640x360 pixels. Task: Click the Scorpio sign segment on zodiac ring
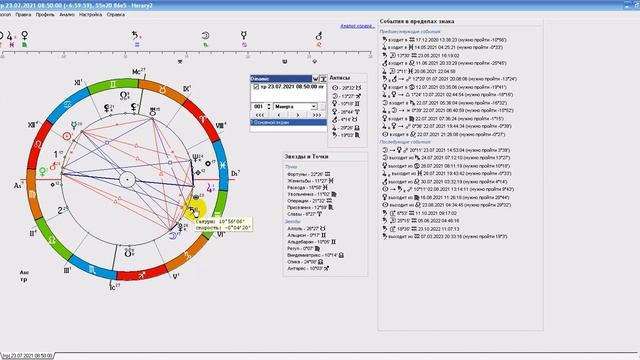[x=92, y=269]
